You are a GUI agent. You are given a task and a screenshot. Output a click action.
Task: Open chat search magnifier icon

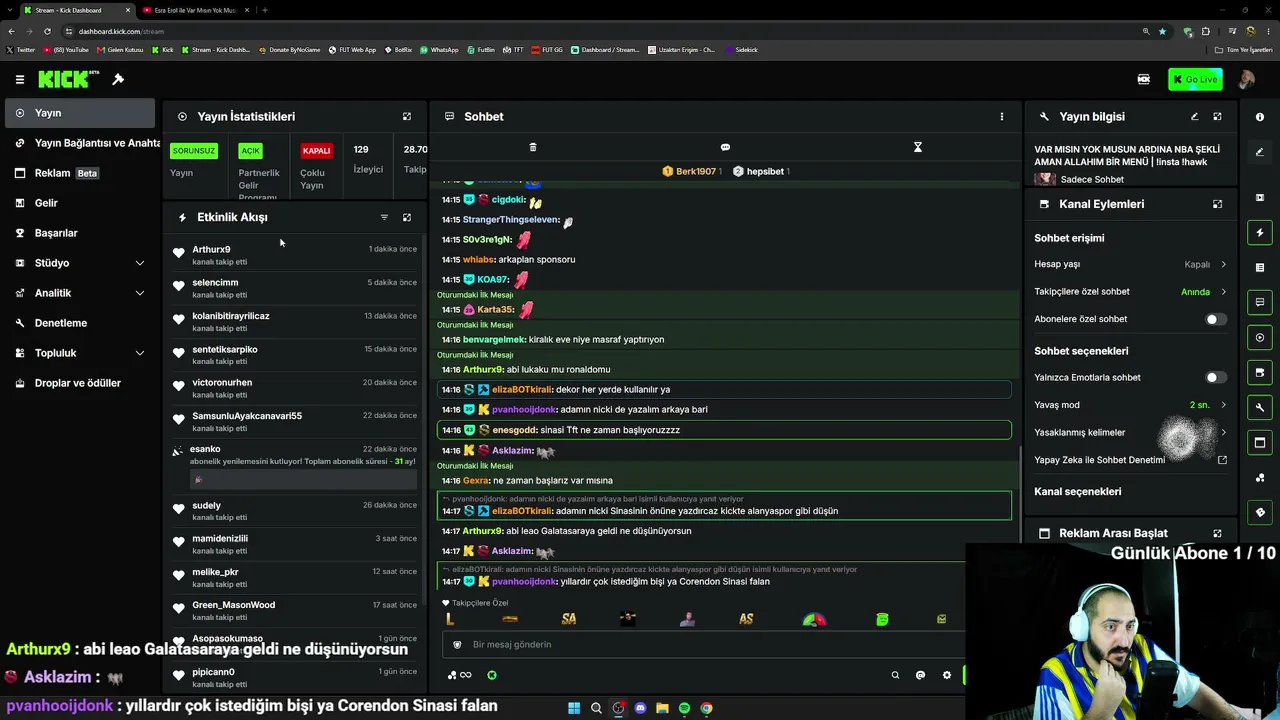click(895, 675)
